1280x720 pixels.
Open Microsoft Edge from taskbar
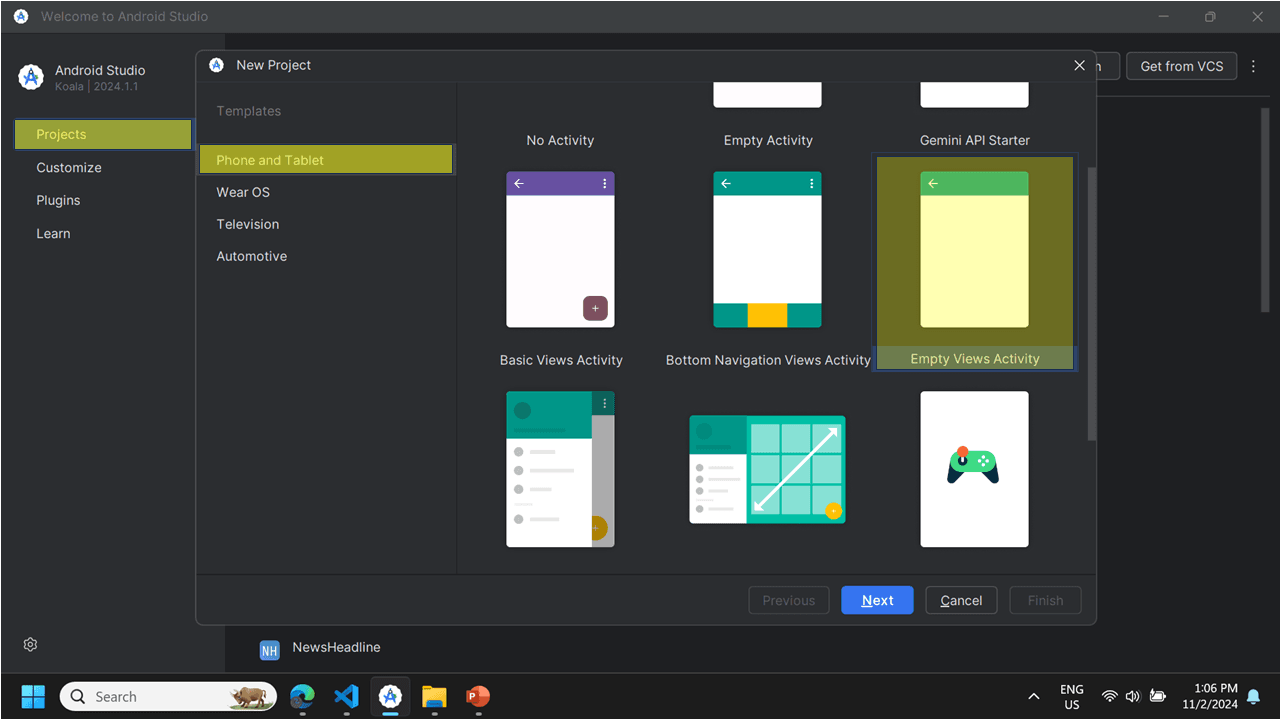(x=302, y=696)
